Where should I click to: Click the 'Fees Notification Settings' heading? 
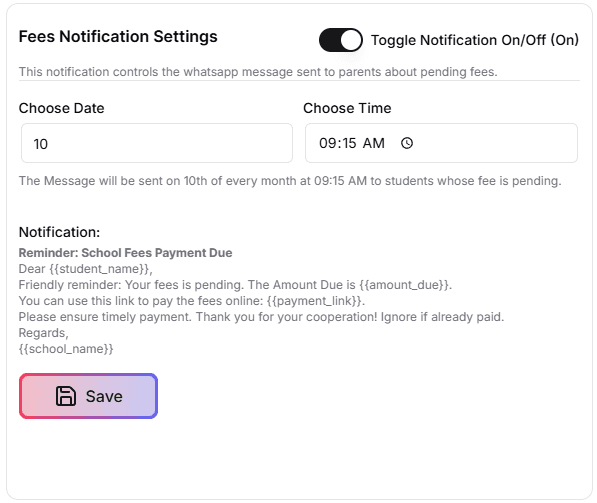[x=118, y=37]
